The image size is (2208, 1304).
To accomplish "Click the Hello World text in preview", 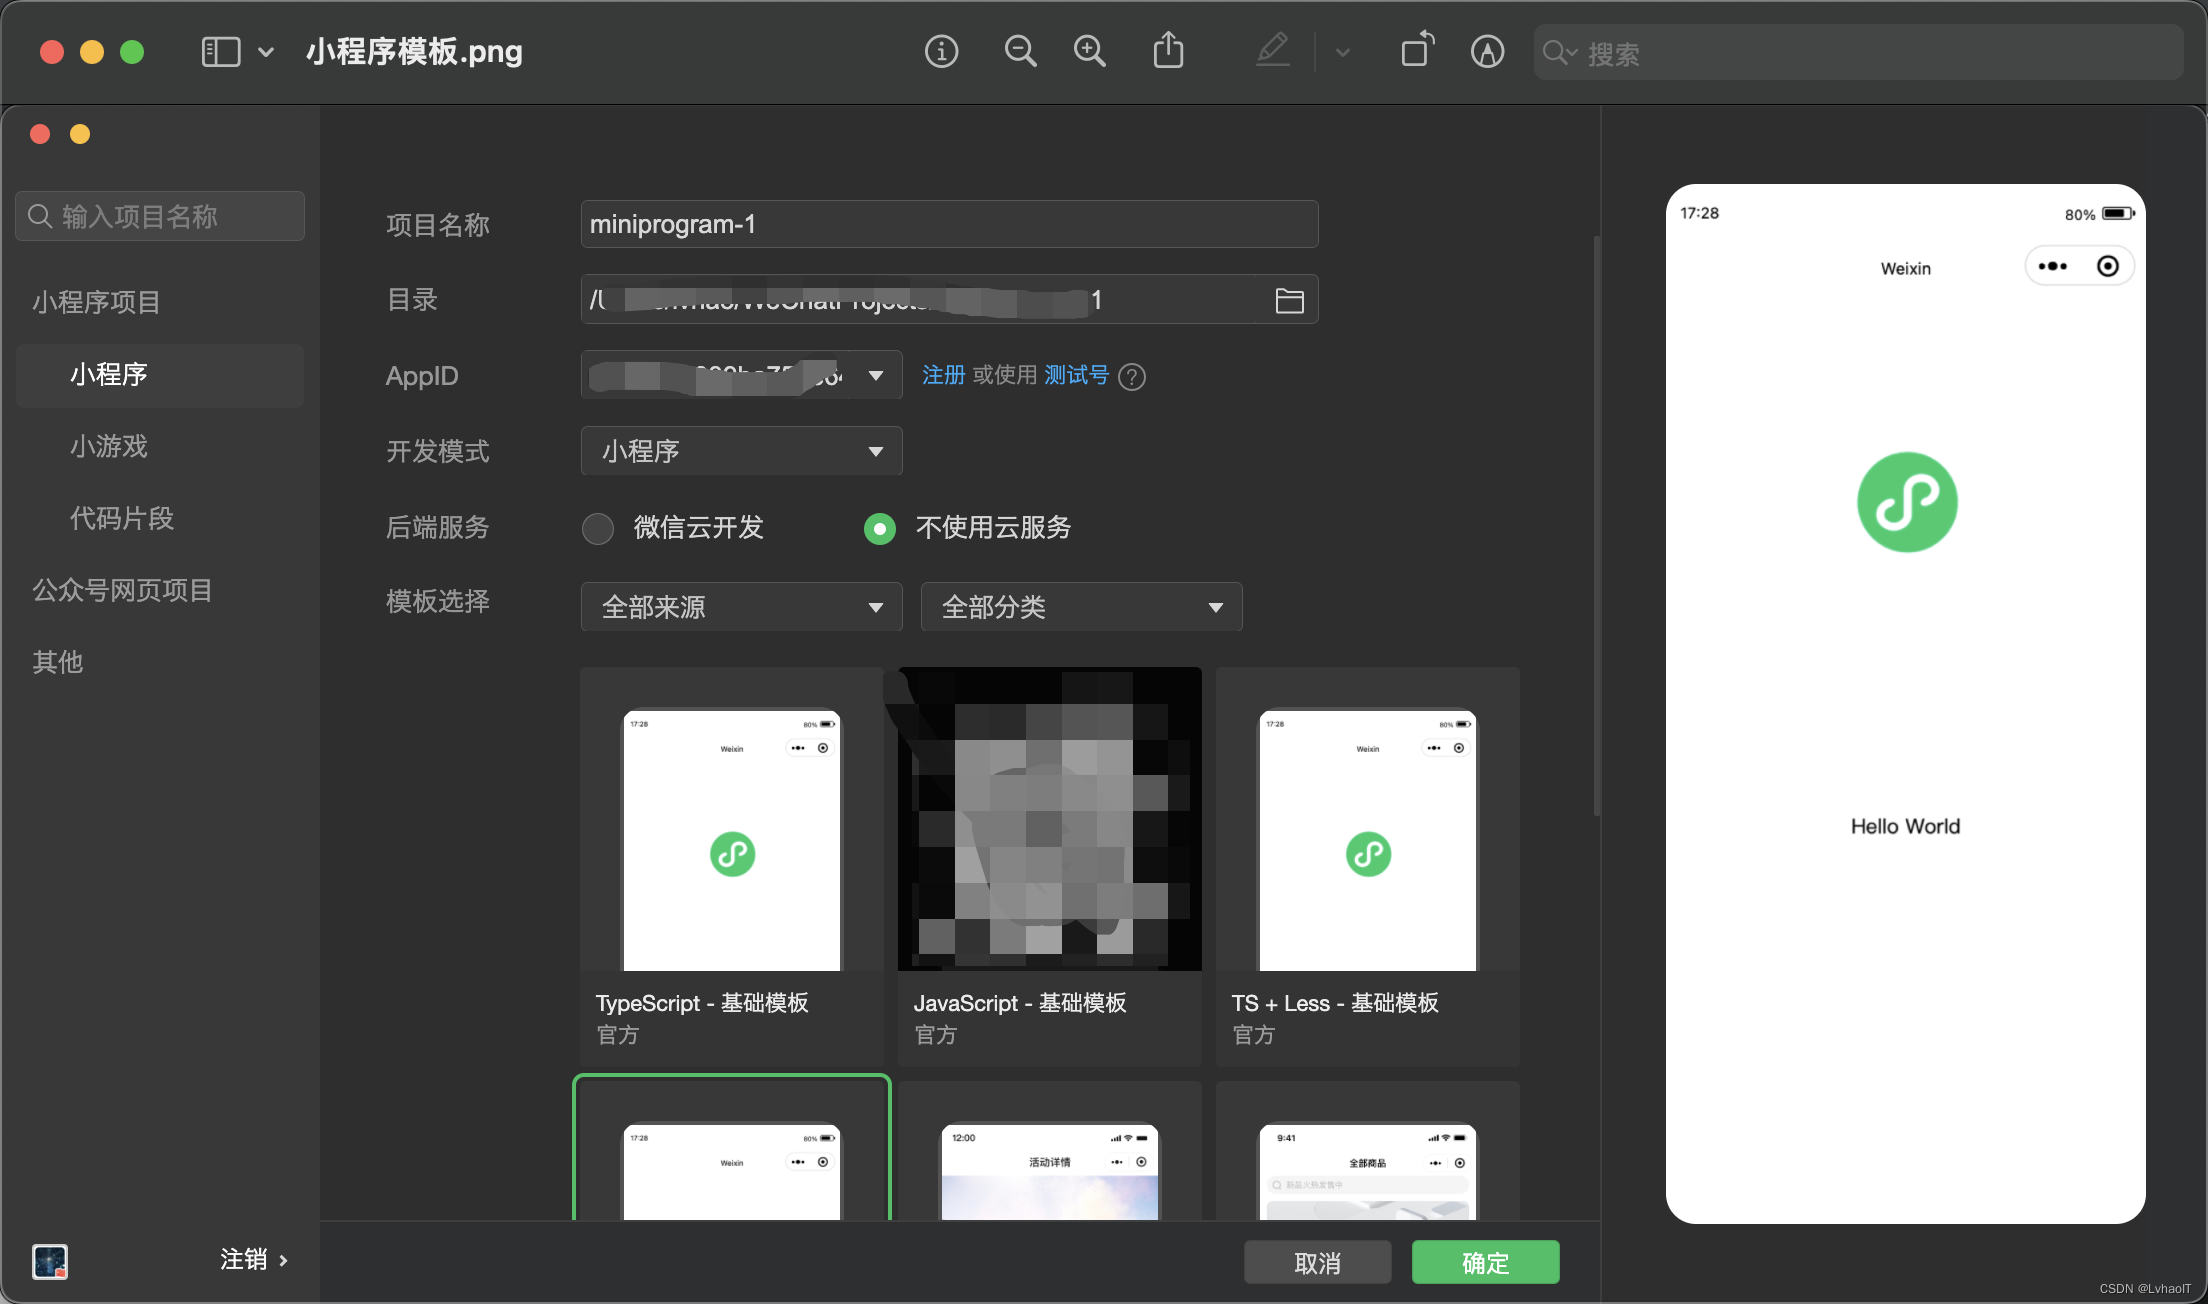I will click(x=1905, y=826).
